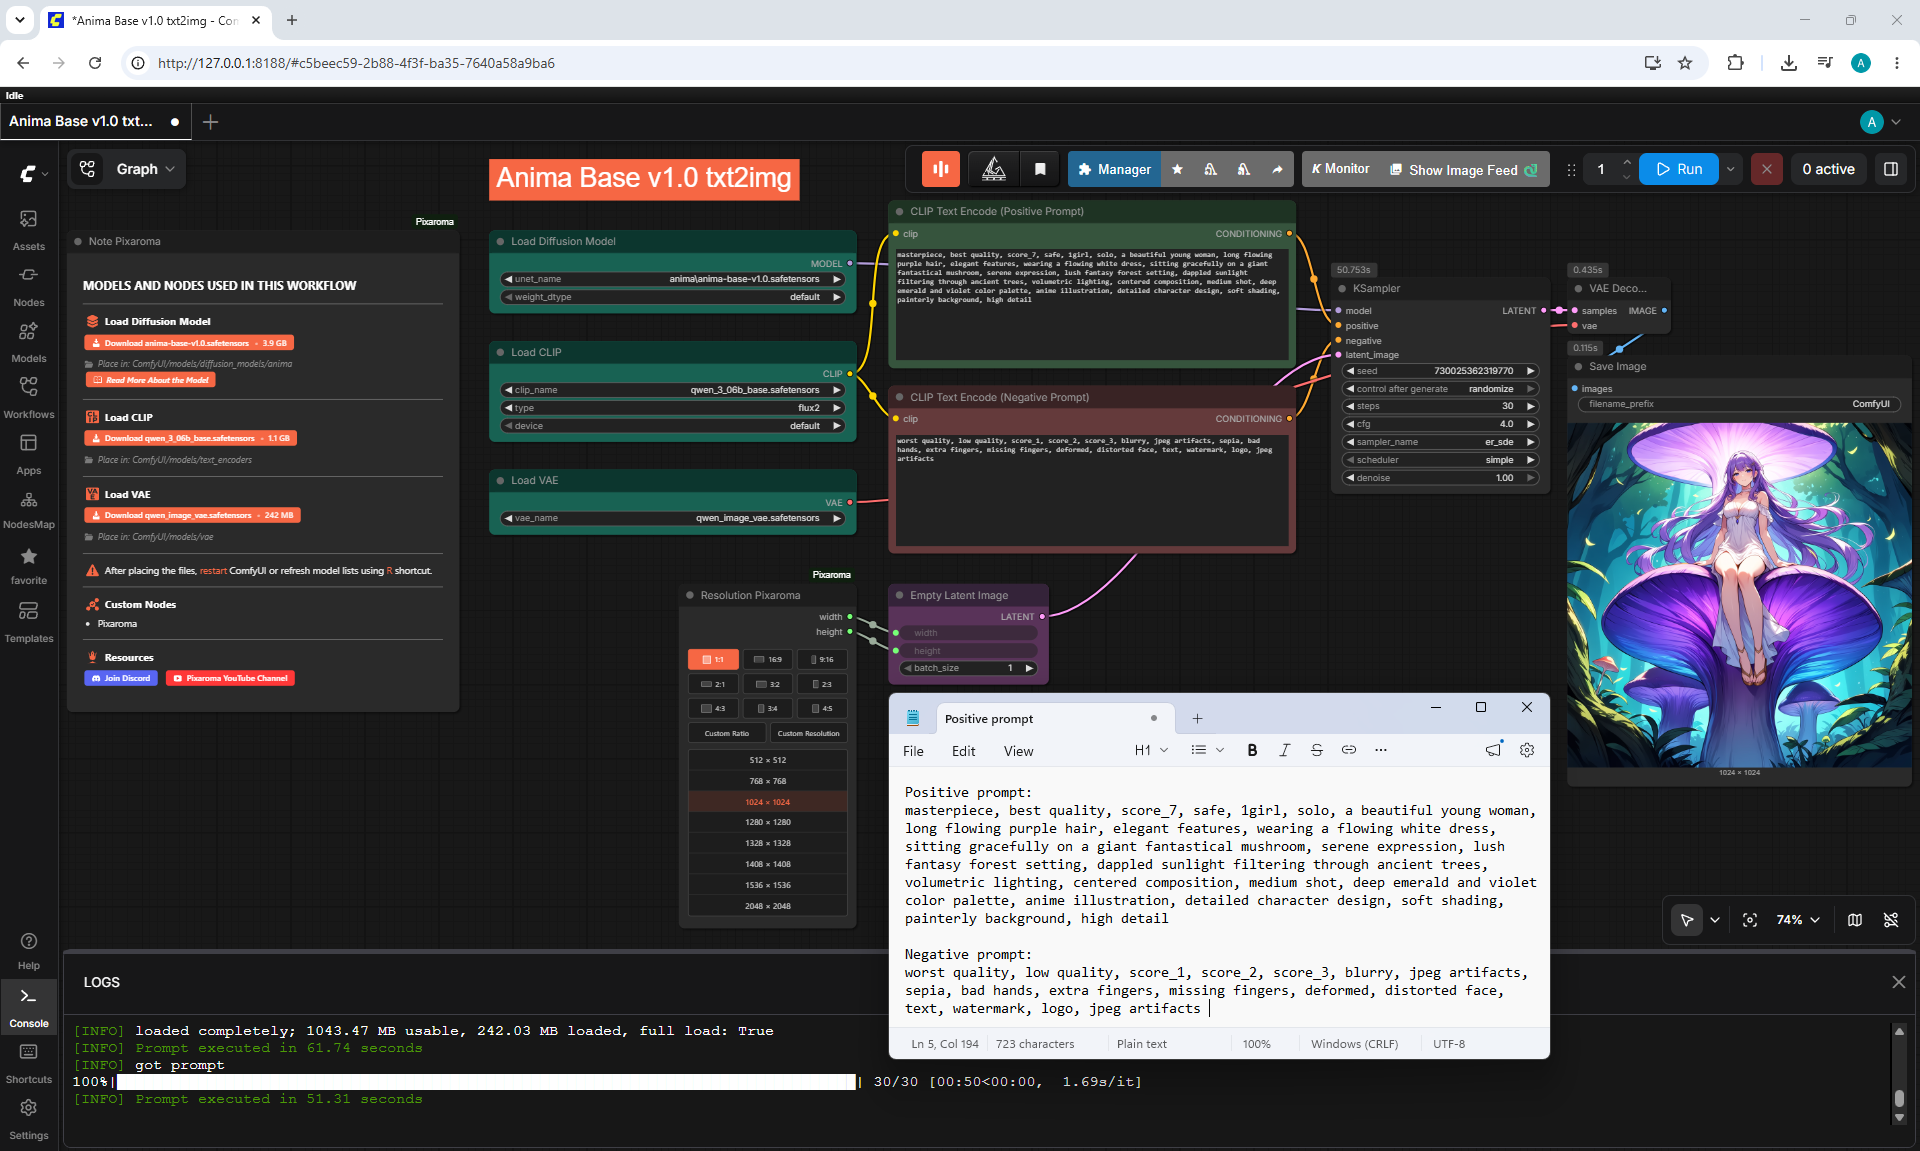
Task: Click the seed value field in KSampler
Action: [x=1438, y=371]
